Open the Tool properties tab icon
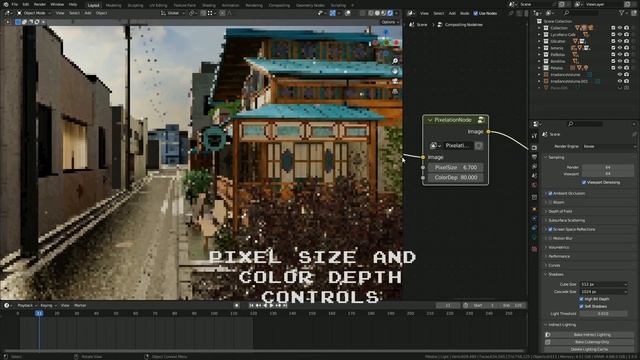The height and width of the screenshot is (360, 640). (534, 136)
